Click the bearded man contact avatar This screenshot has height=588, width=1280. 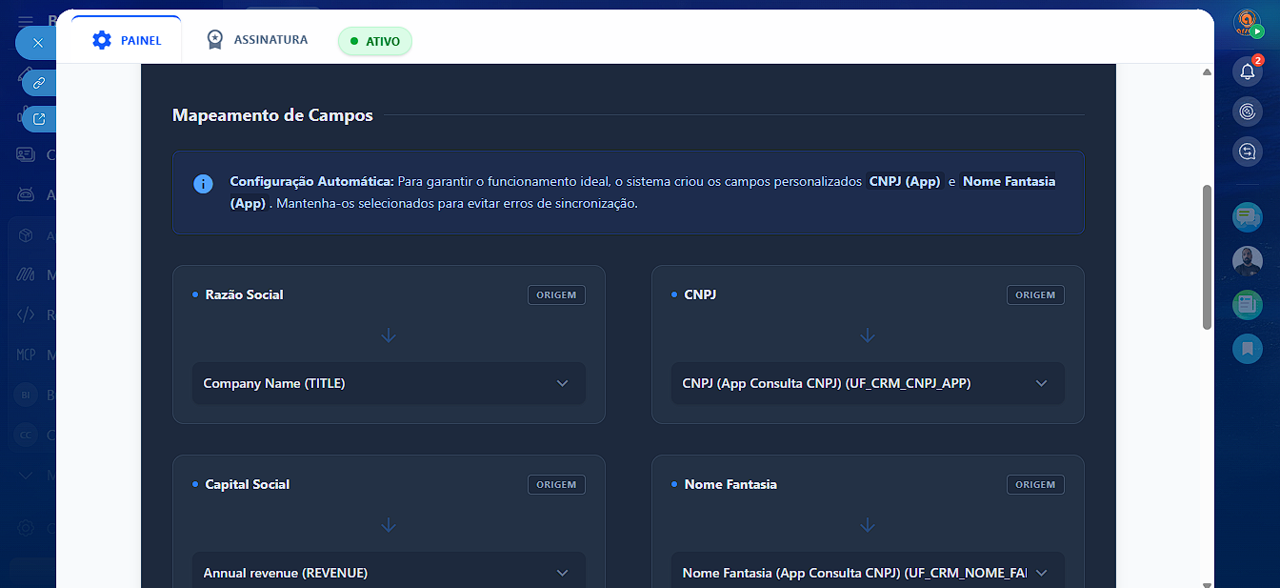pyautogui.click(x=1247, y=261)
